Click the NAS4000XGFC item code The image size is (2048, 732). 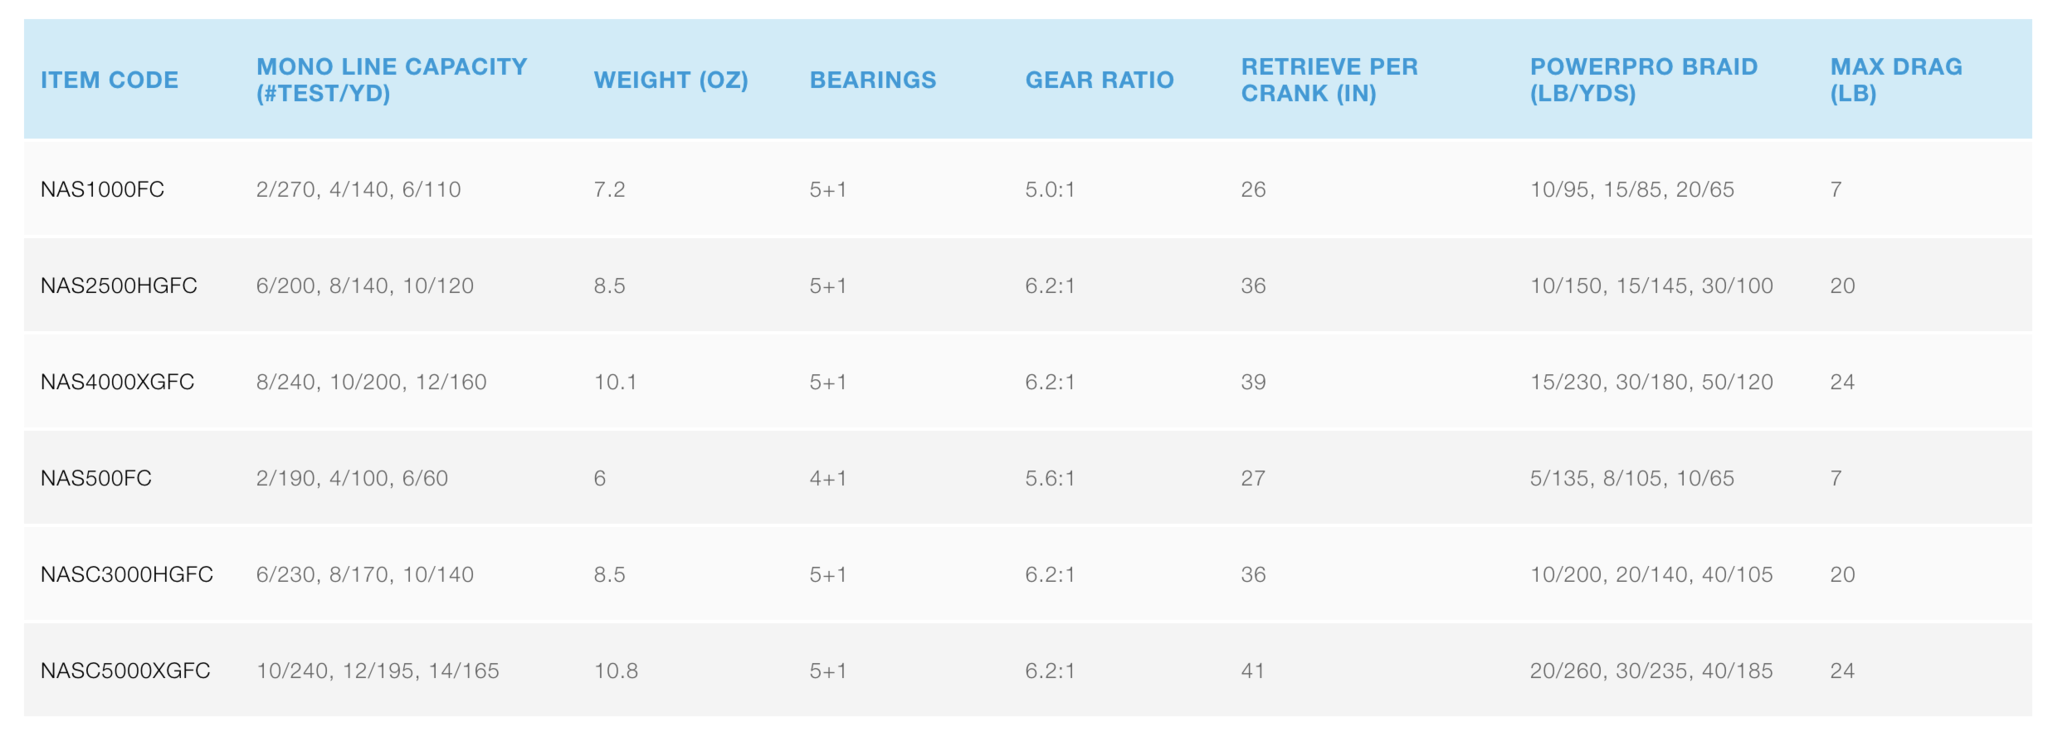click(x=117, y=382)
